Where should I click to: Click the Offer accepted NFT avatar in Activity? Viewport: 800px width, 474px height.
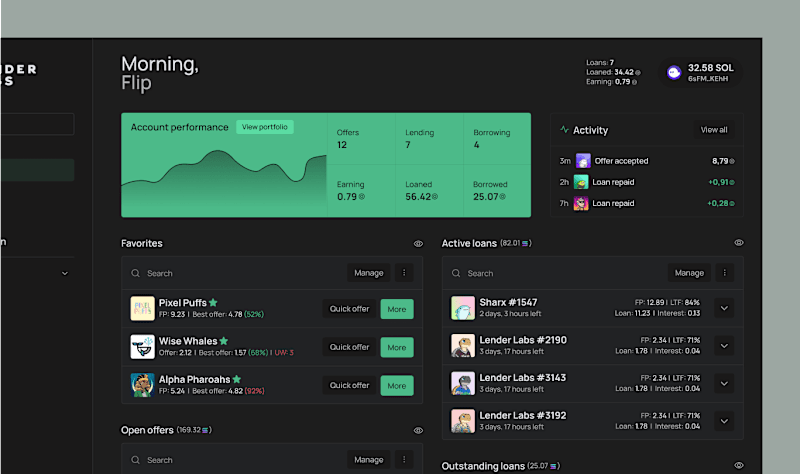click(x=583, y=161)
